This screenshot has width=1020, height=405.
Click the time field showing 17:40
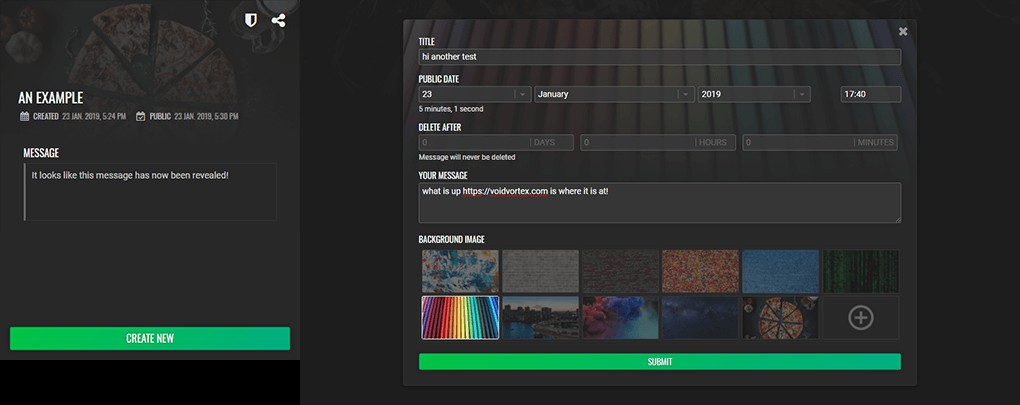tap(870, 94)
